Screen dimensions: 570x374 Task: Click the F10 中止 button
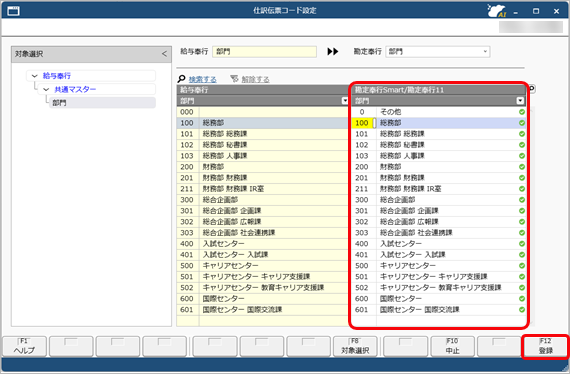453,346
